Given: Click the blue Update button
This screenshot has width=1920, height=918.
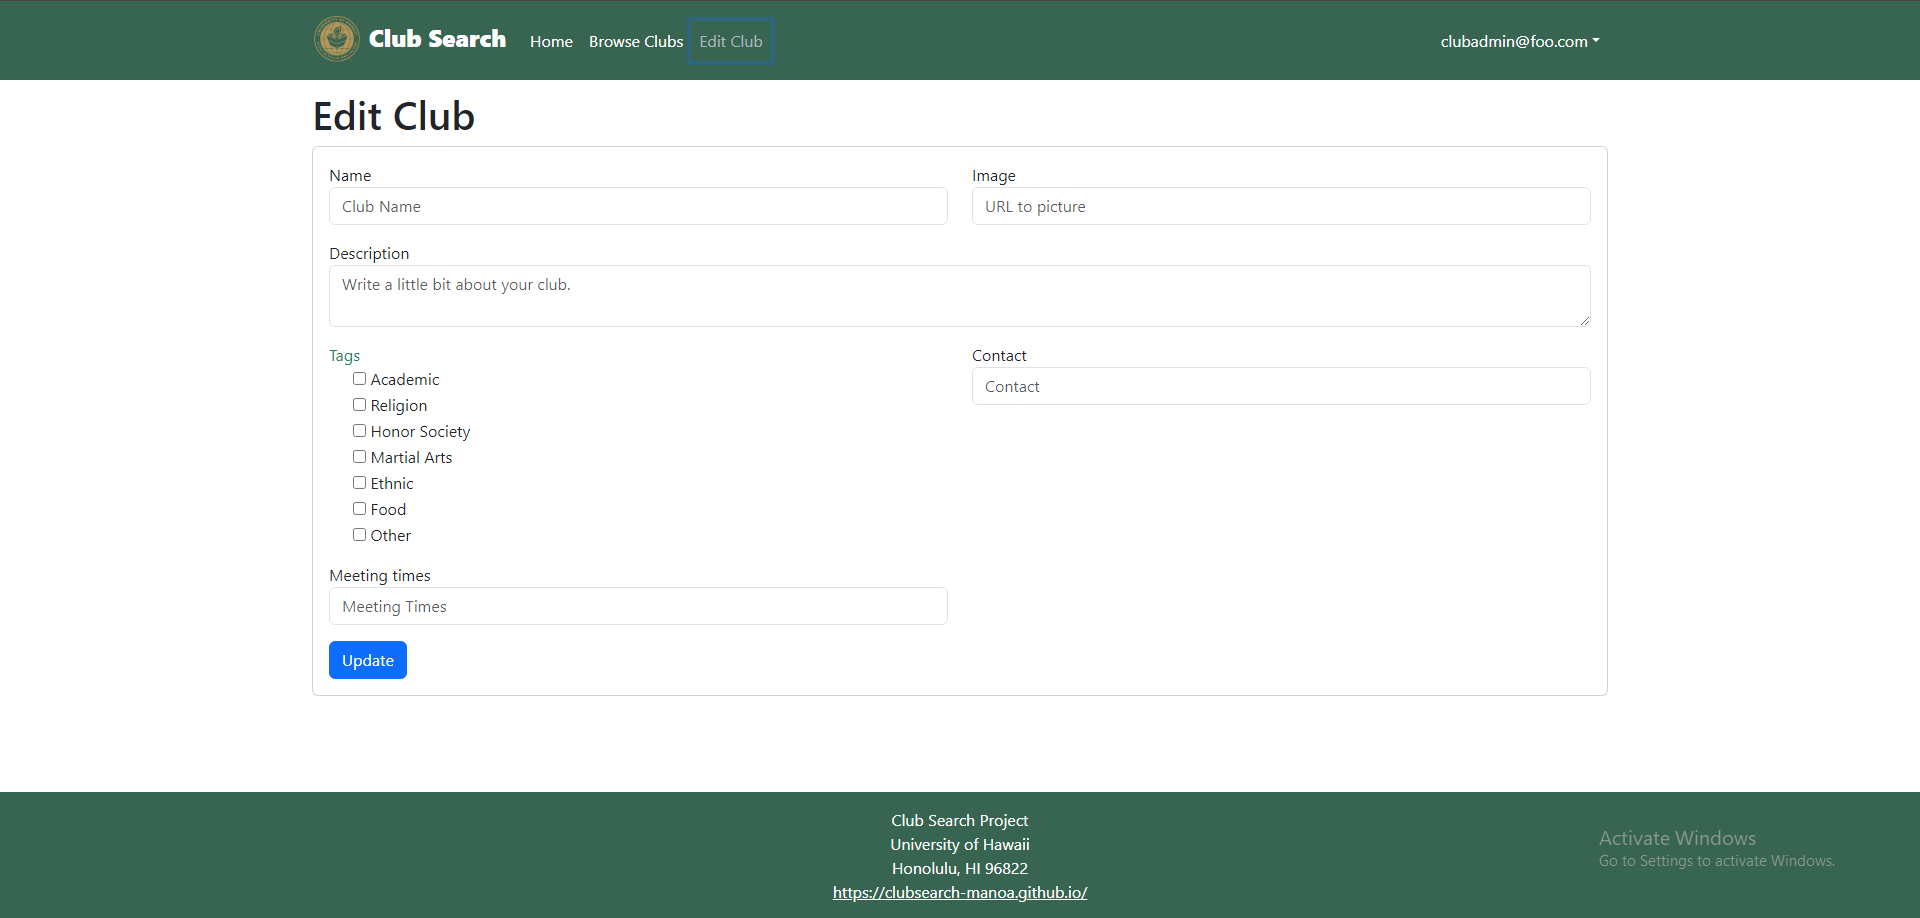Looking at the screenshot, I should point(368,660).
